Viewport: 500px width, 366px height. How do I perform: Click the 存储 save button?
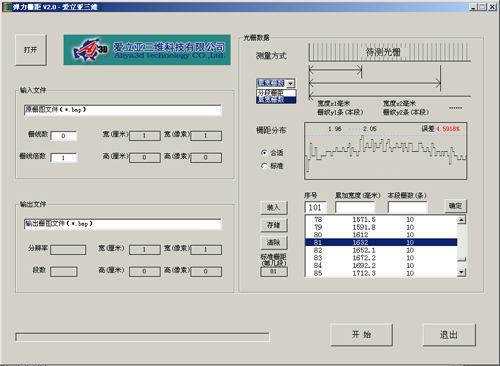(274, 225)
